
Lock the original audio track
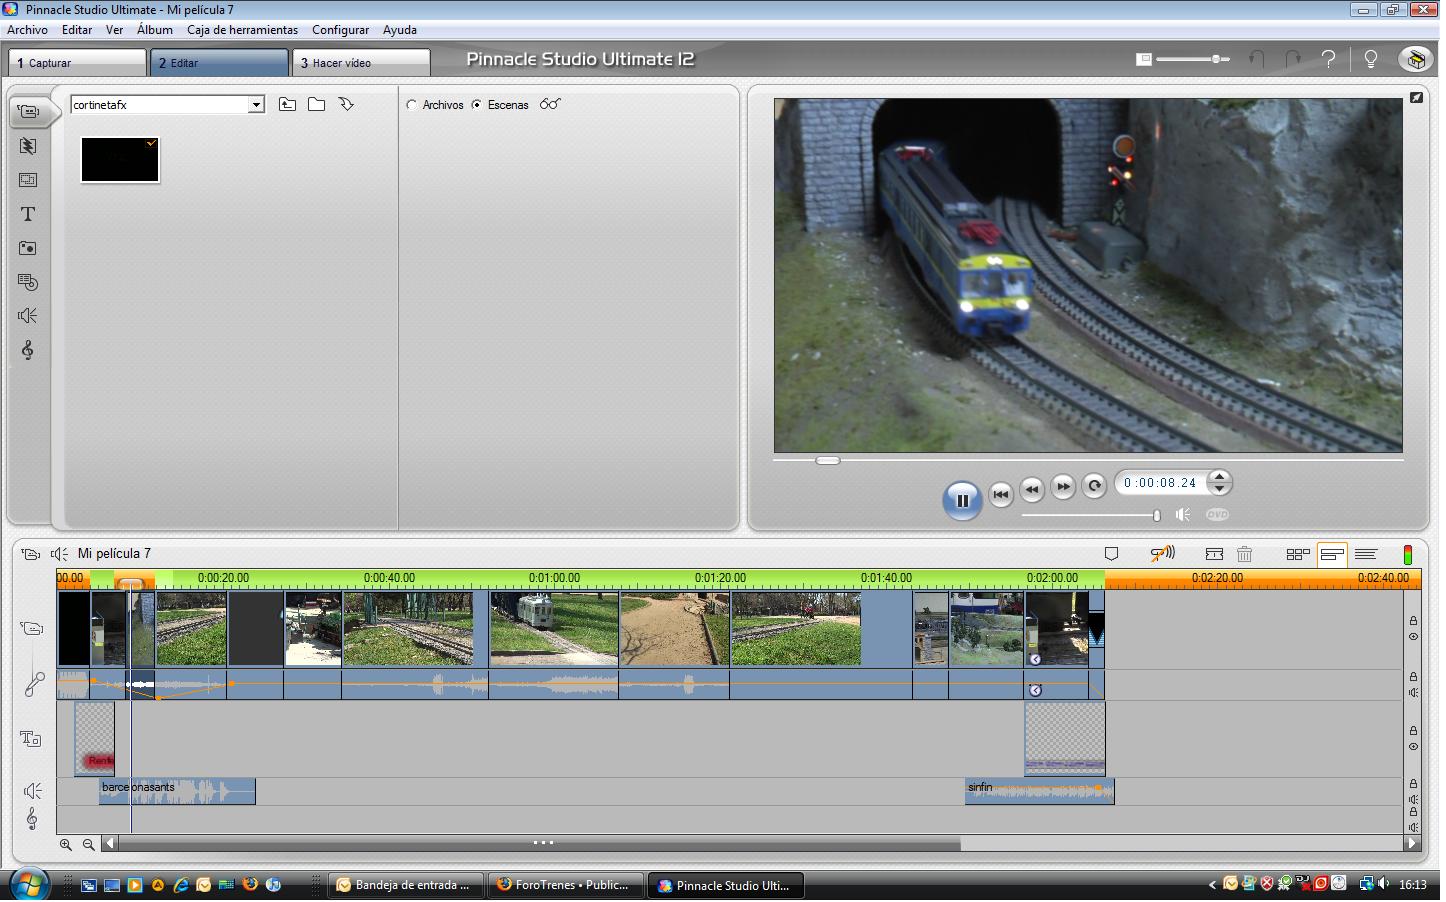[1413, 677]
